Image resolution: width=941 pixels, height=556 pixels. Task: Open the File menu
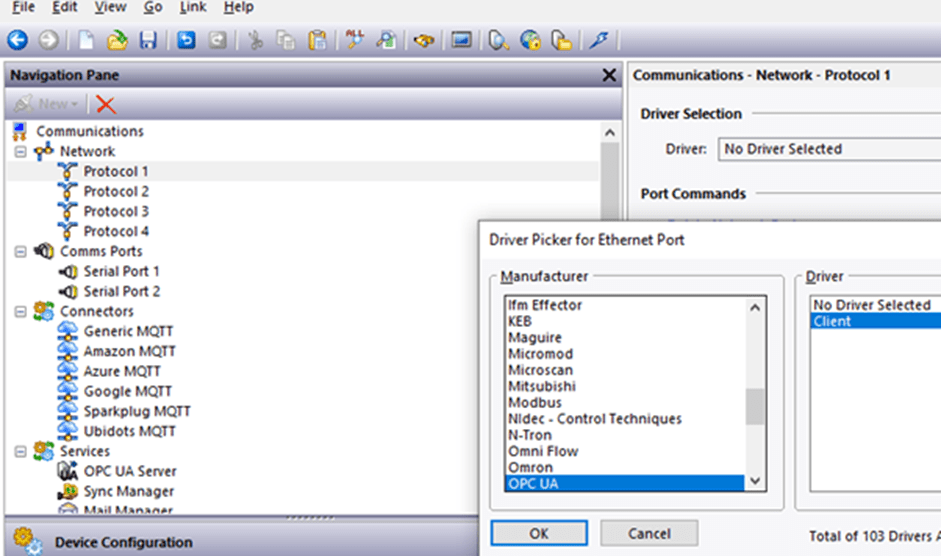[24, 7]
